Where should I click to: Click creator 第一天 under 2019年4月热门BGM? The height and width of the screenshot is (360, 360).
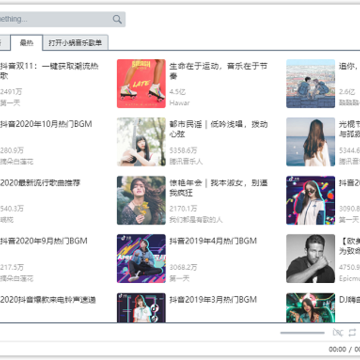[x=179, y=278]
